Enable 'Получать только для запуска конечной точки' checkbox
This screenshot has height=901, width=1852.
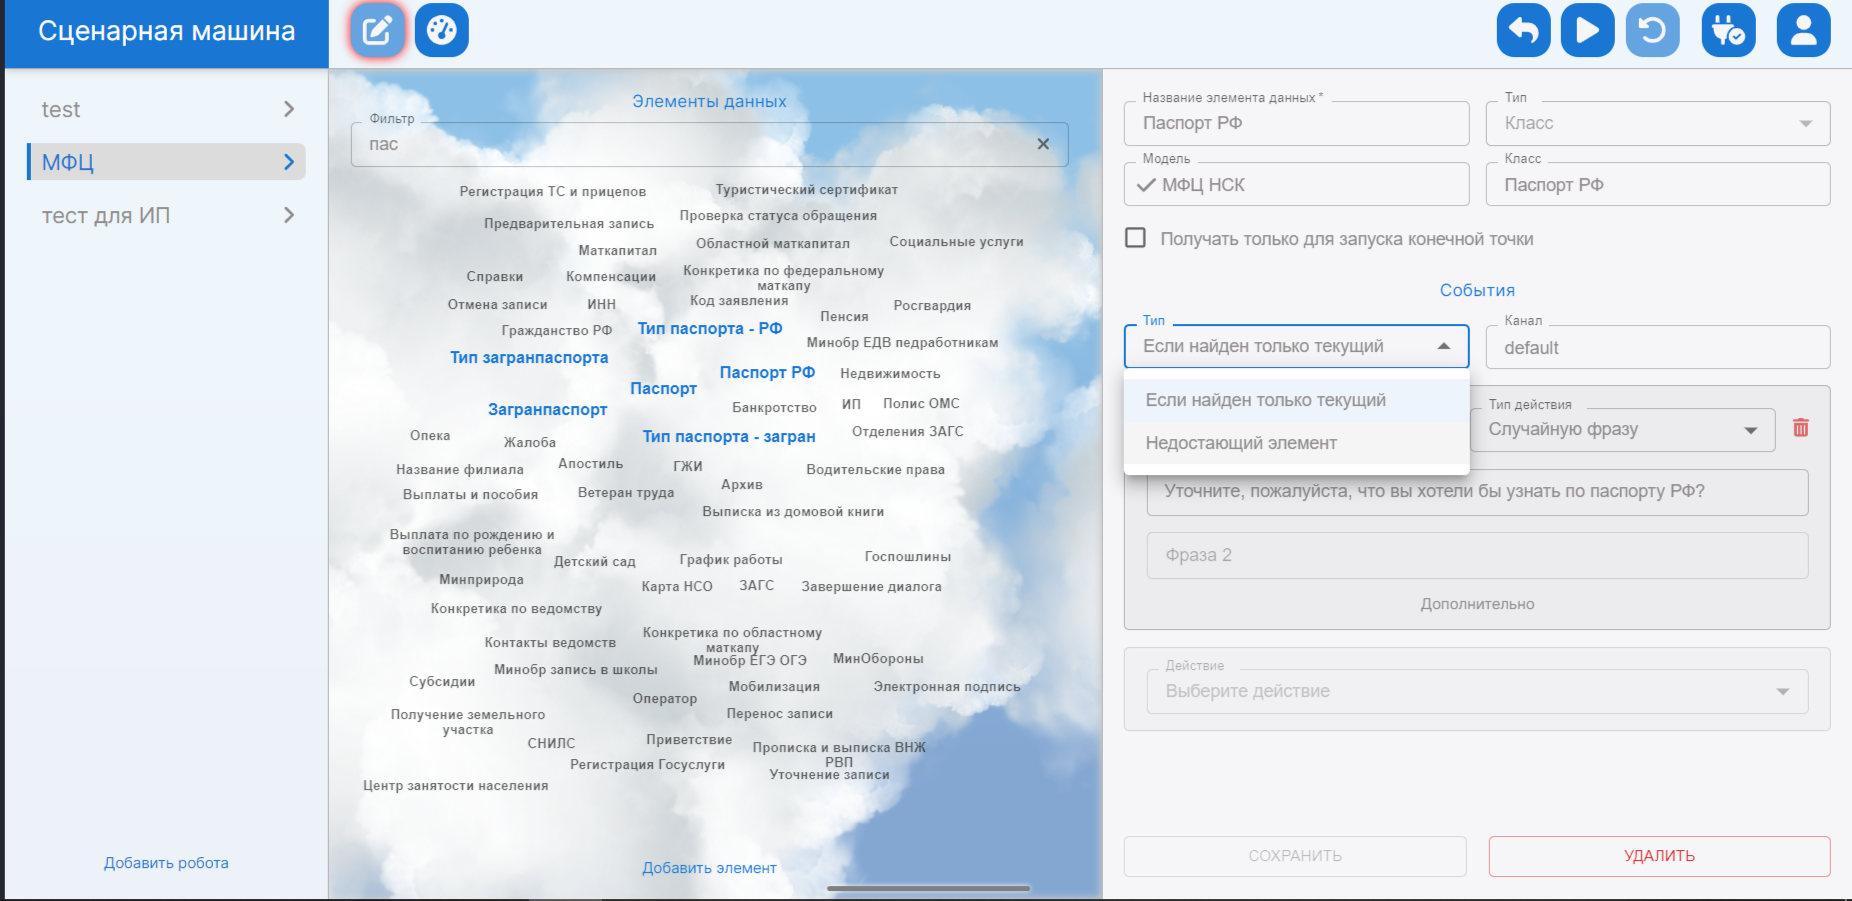click(x=1136, y=238)
